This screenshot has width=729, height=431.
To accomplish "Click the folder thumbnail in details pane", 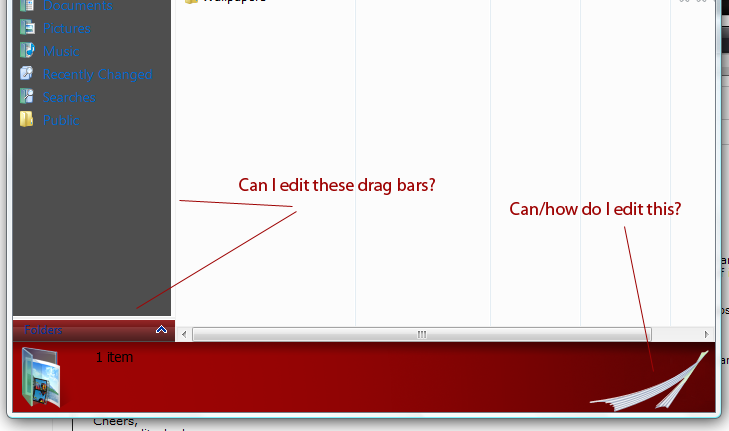I will pos(41,378).
